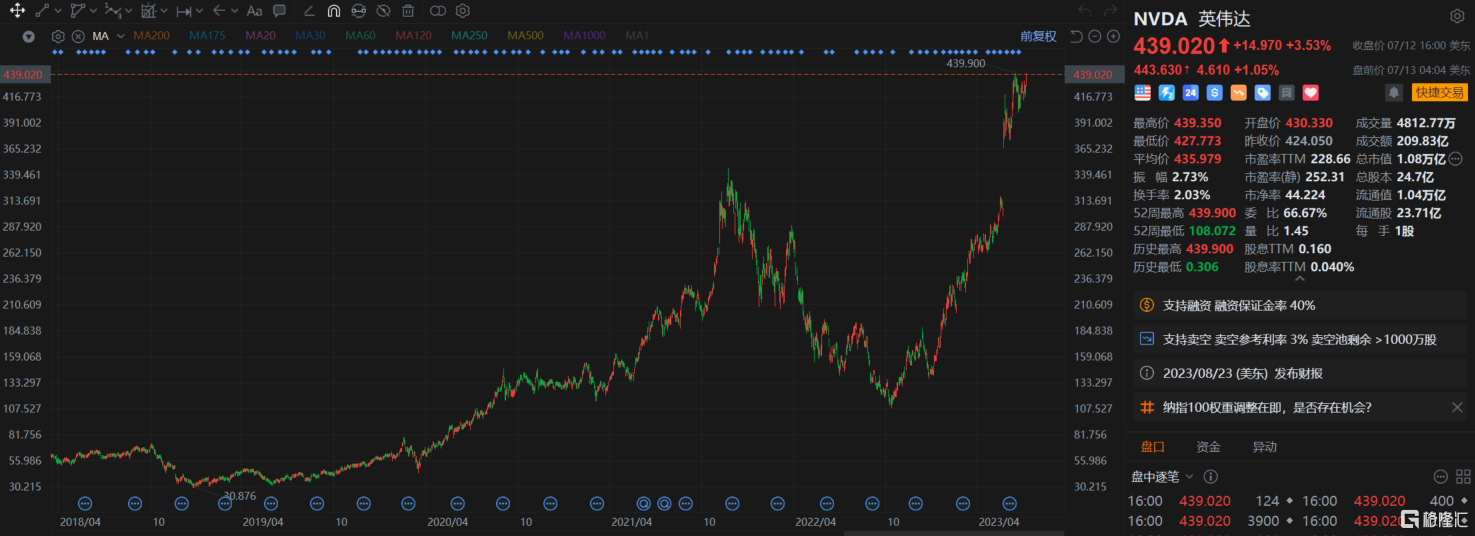1475x536 pixels.
Task: Add a comment bubble annotation
Action: (280, 11)
